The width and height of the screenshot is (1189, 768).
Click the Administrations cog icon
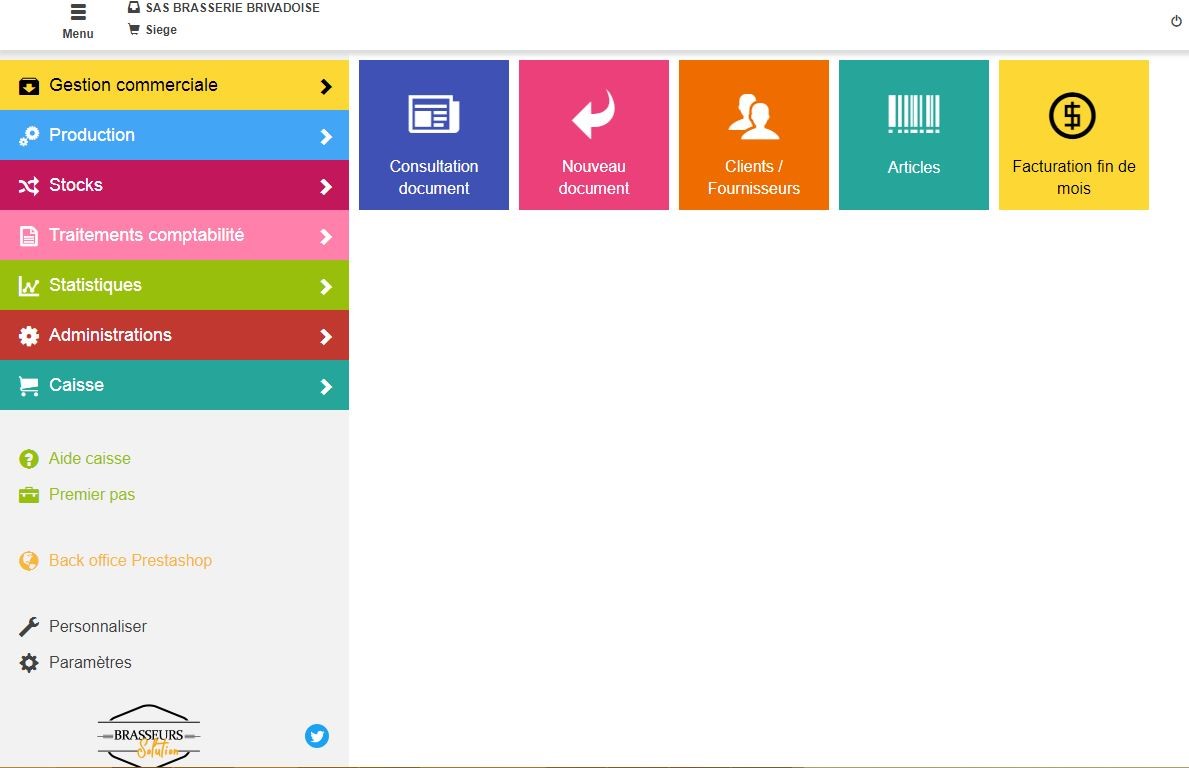(29, 336)
